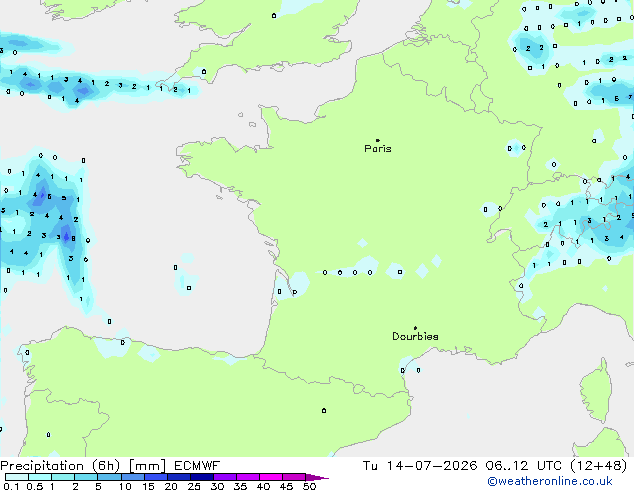Click the ECMWF model label
This screenshot has width=634, height=490.
(197, 466)
